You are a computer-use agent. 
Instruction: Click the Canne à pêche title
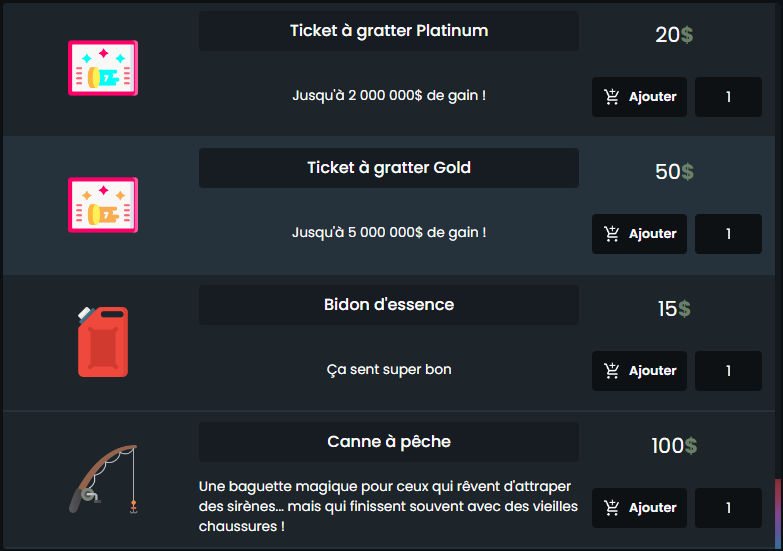pos(389,442)
